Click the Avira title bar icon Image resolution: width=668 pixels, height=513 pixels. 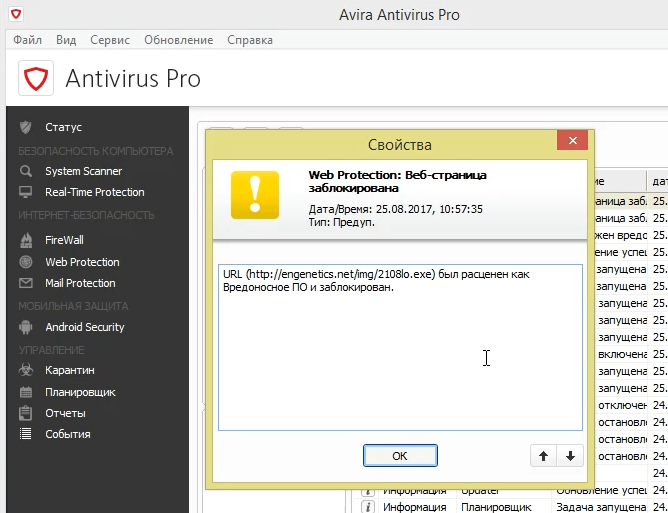(x=16, y=14)
